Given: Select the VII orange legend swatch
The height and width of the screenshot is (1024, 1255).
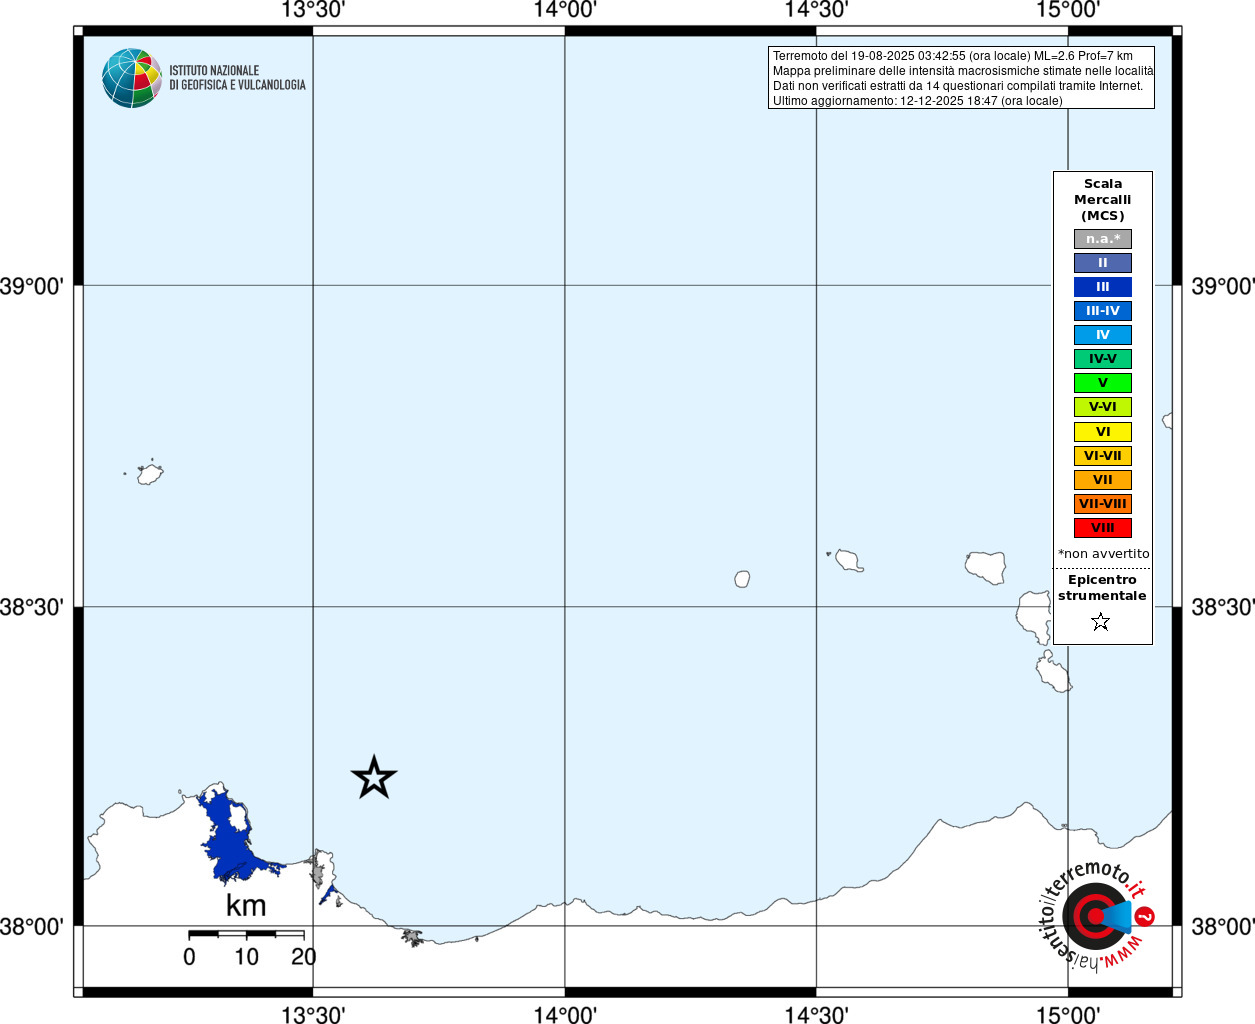Looking at the screenshot, I should (1103, 480).
